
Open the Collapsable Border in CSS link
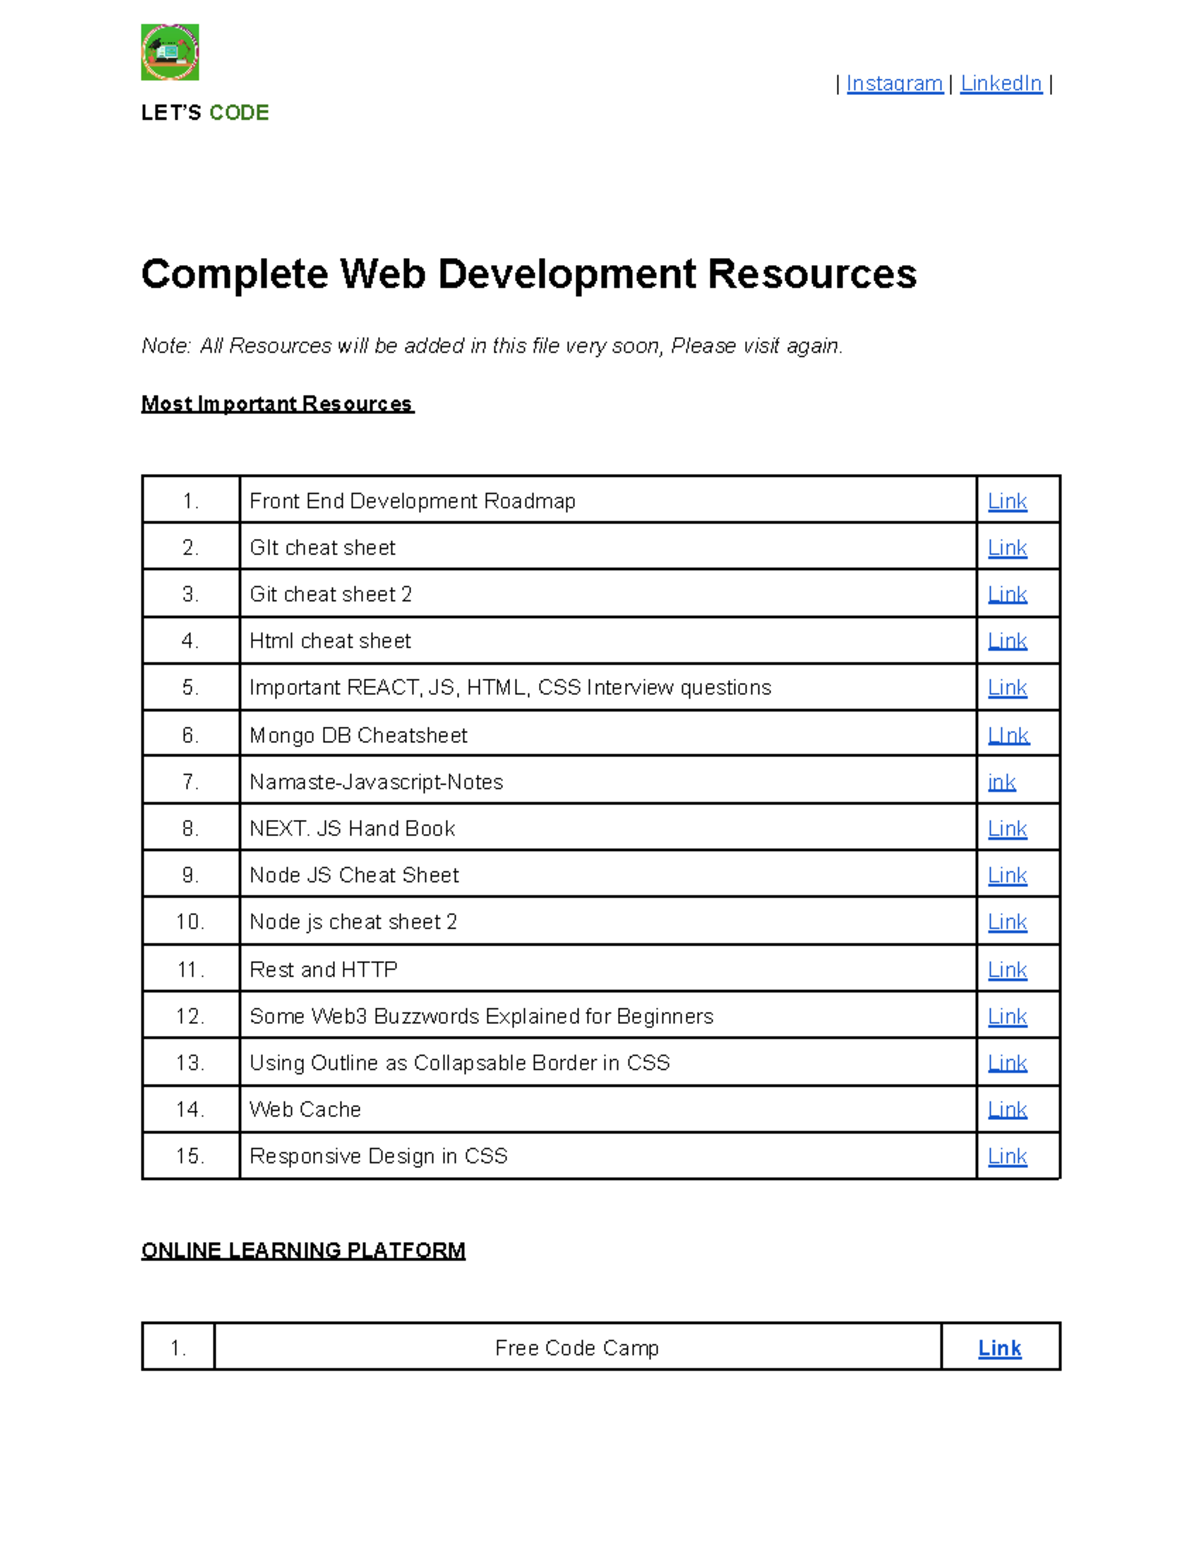pos(1006,1062)
